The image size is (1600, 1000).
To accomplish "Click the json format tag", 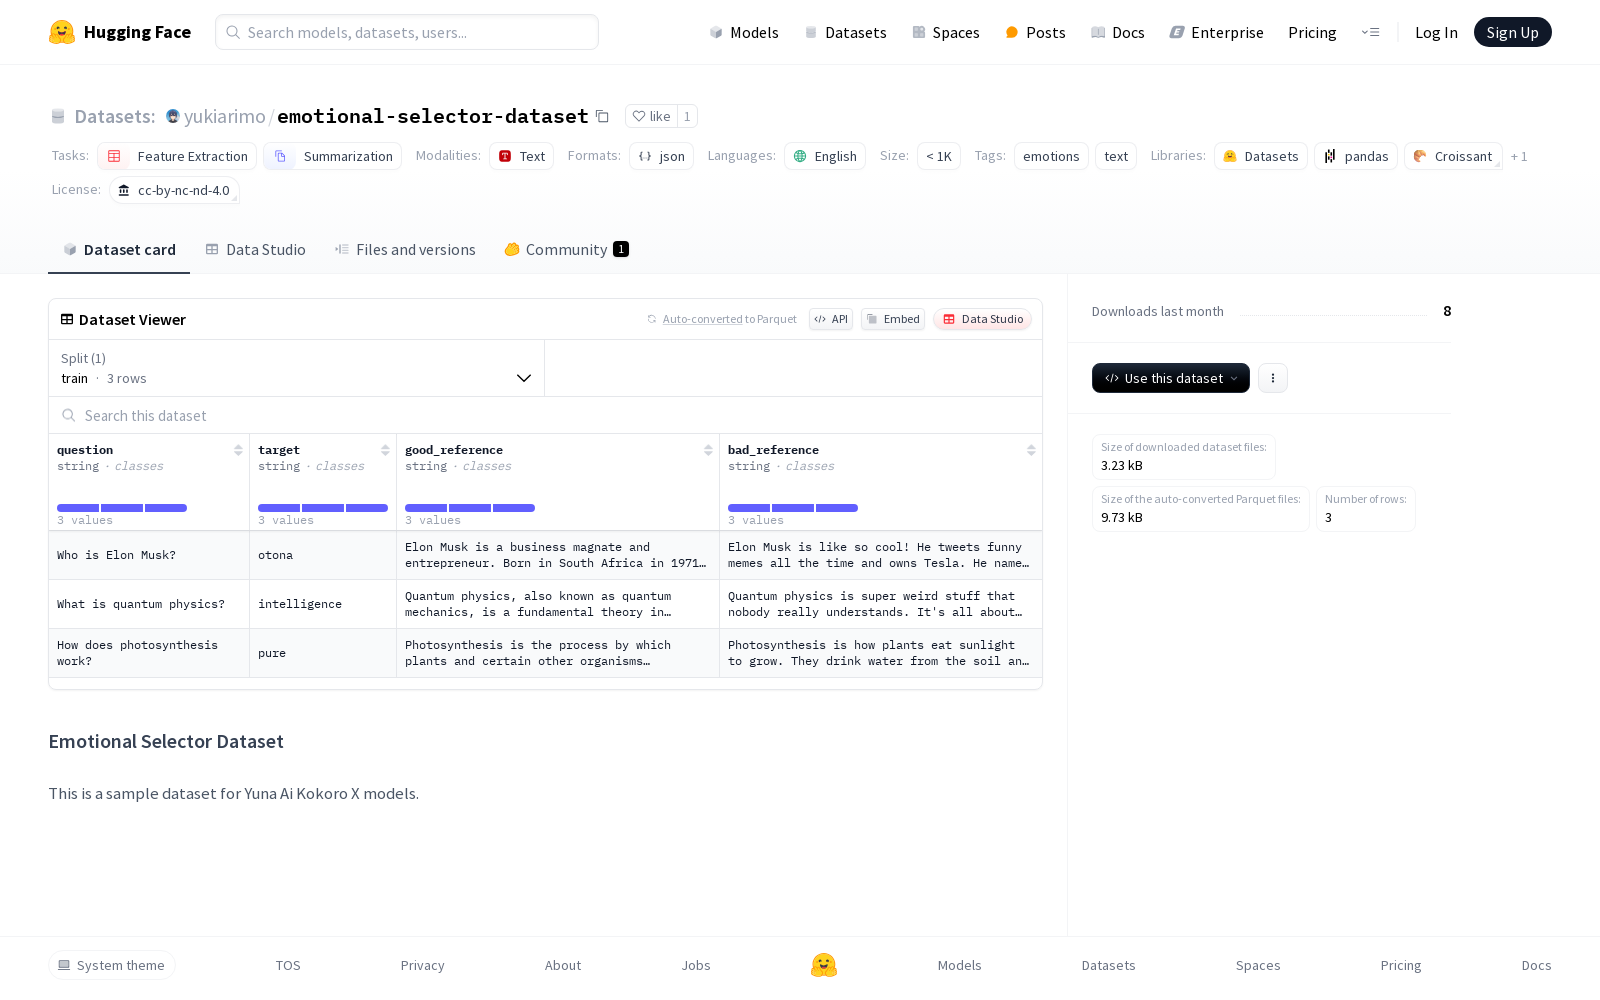I will [662, 156].
